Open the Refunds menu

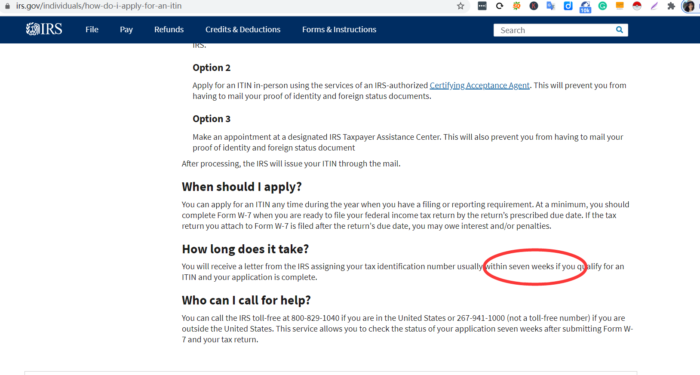point(169,29)
